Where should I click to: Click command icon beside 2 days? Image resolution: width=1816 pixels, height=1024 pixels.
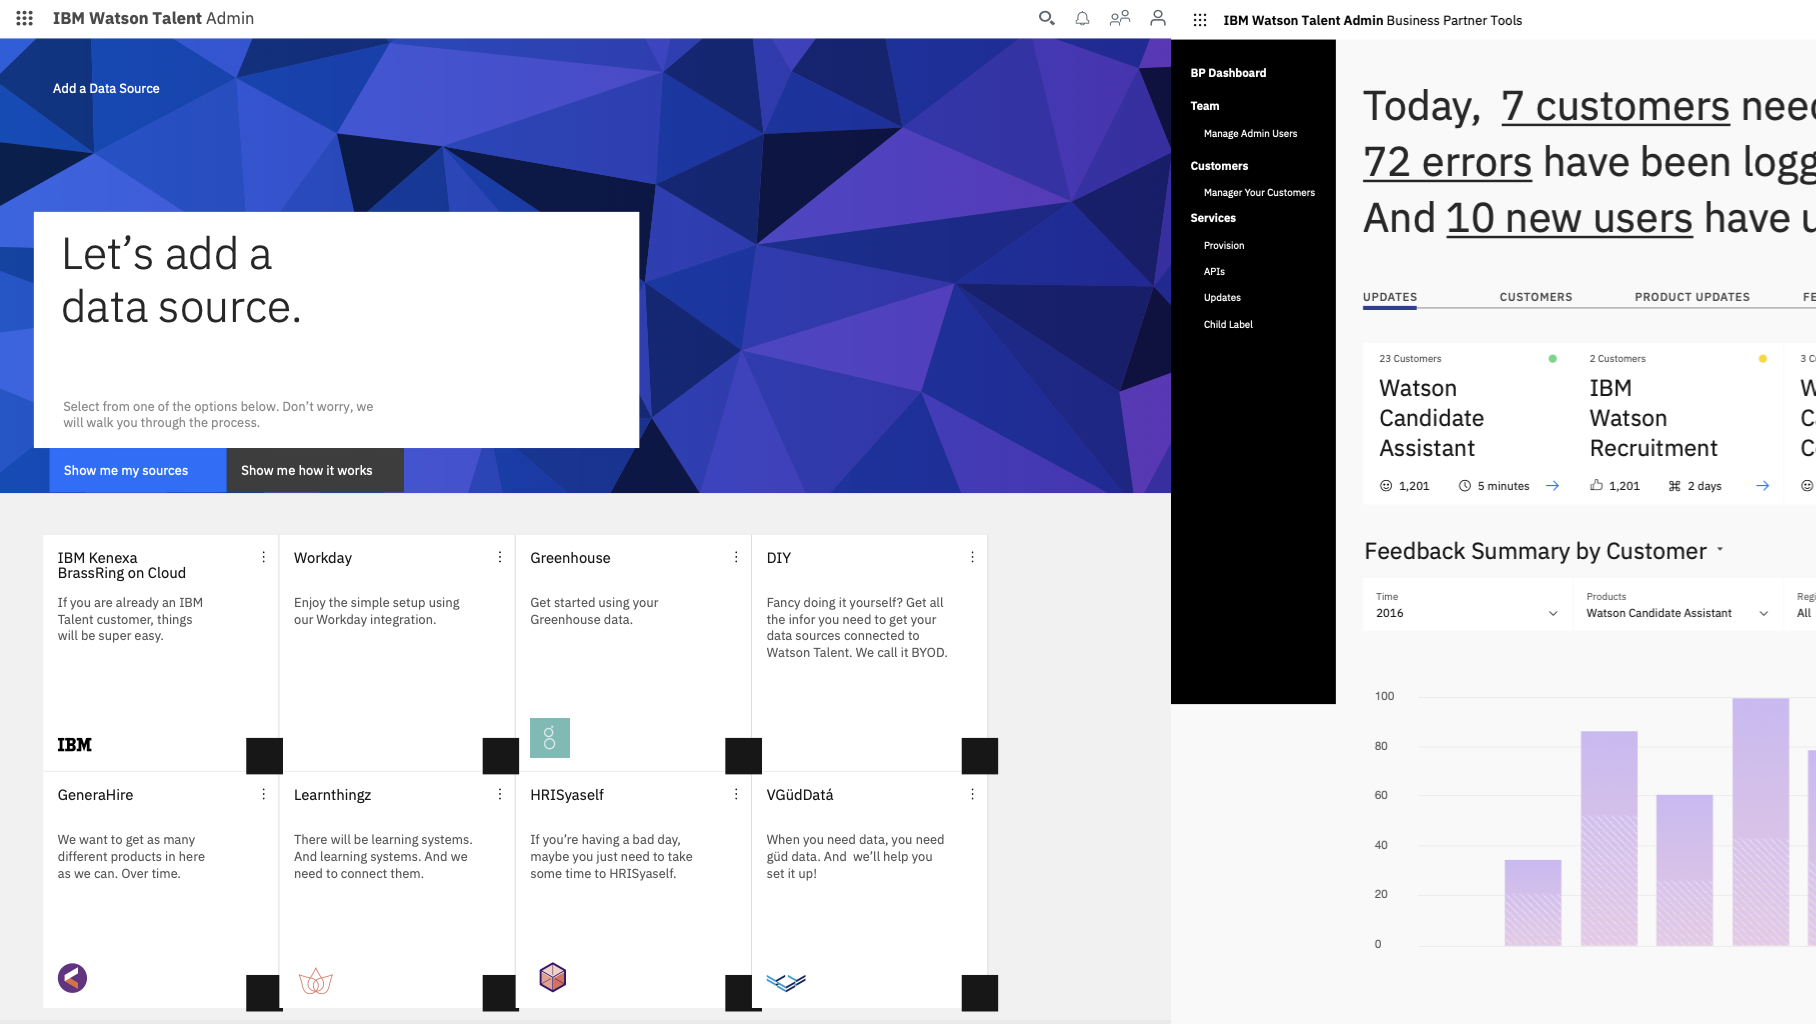[1675, 486]
